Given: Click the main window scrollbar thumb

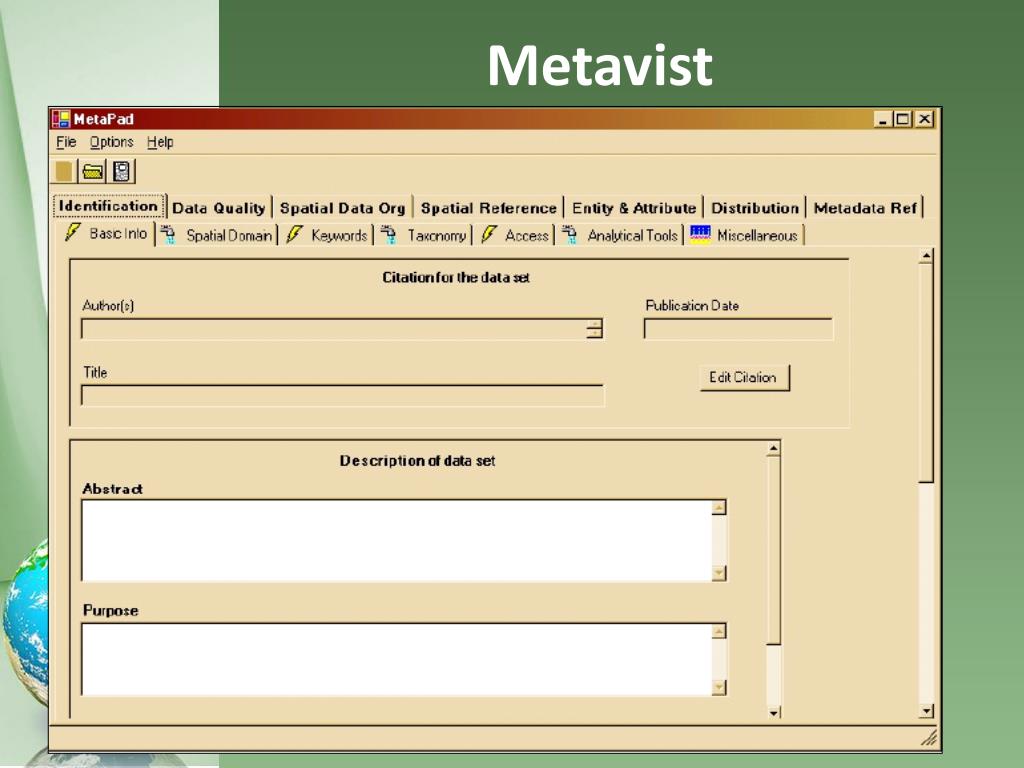Looking at the screenshot, I should (x=926, y=373).
